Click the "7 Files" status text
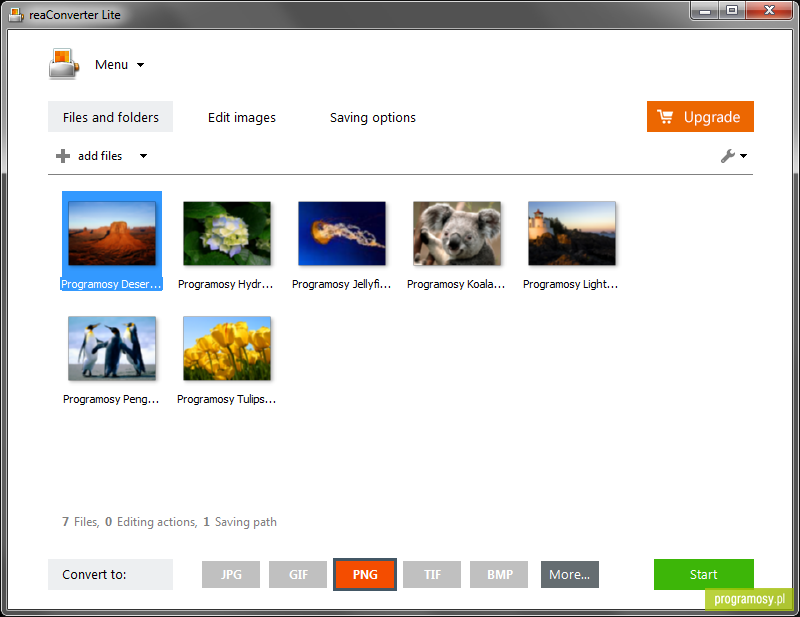This screenshot has height=617, width=800. click(81, 522)
